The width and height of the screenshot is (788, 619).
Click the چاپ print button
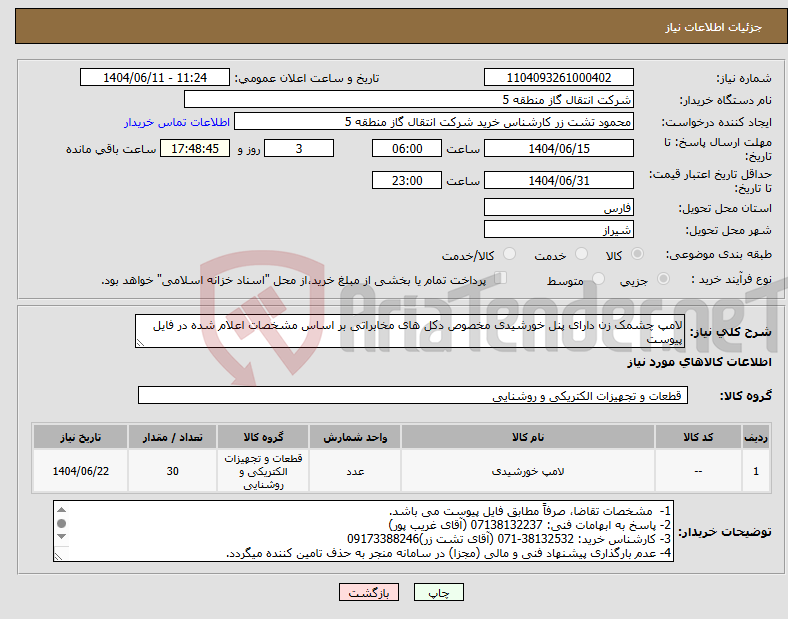[439, 592]
